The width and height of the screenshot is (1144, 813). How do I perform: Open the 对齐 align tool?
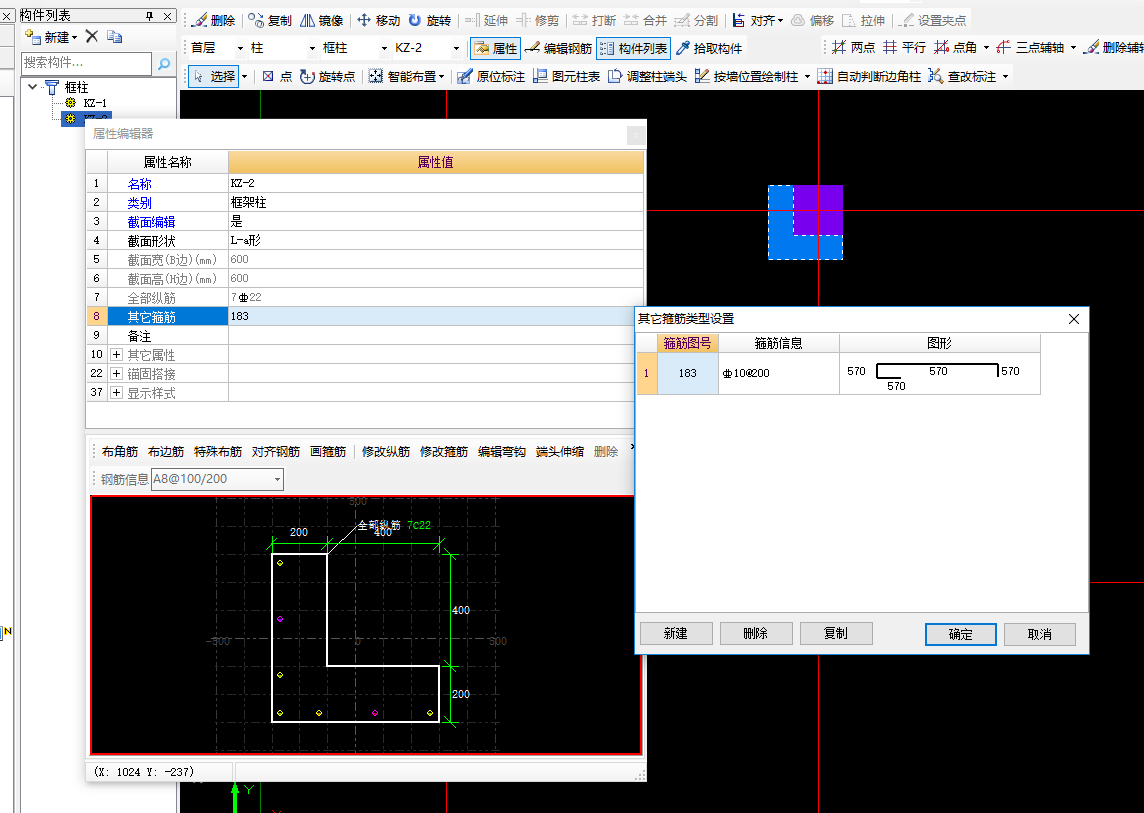point(757,20)
